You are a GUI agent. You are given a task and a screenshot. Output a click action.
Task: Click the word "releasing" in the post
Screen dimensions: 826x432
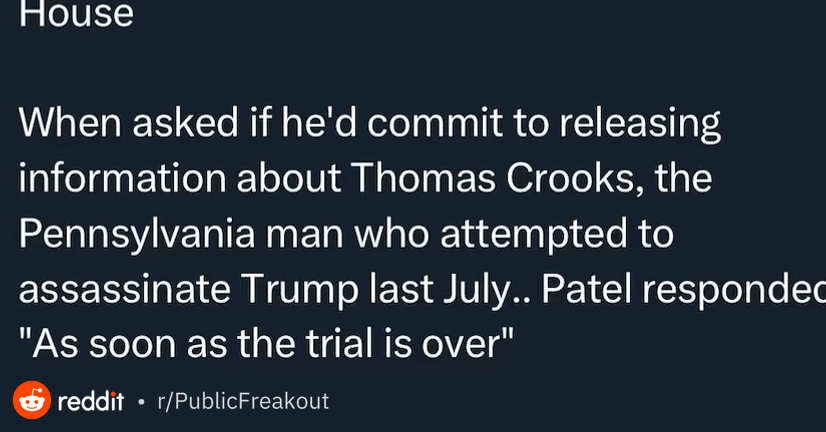(640, 123)
